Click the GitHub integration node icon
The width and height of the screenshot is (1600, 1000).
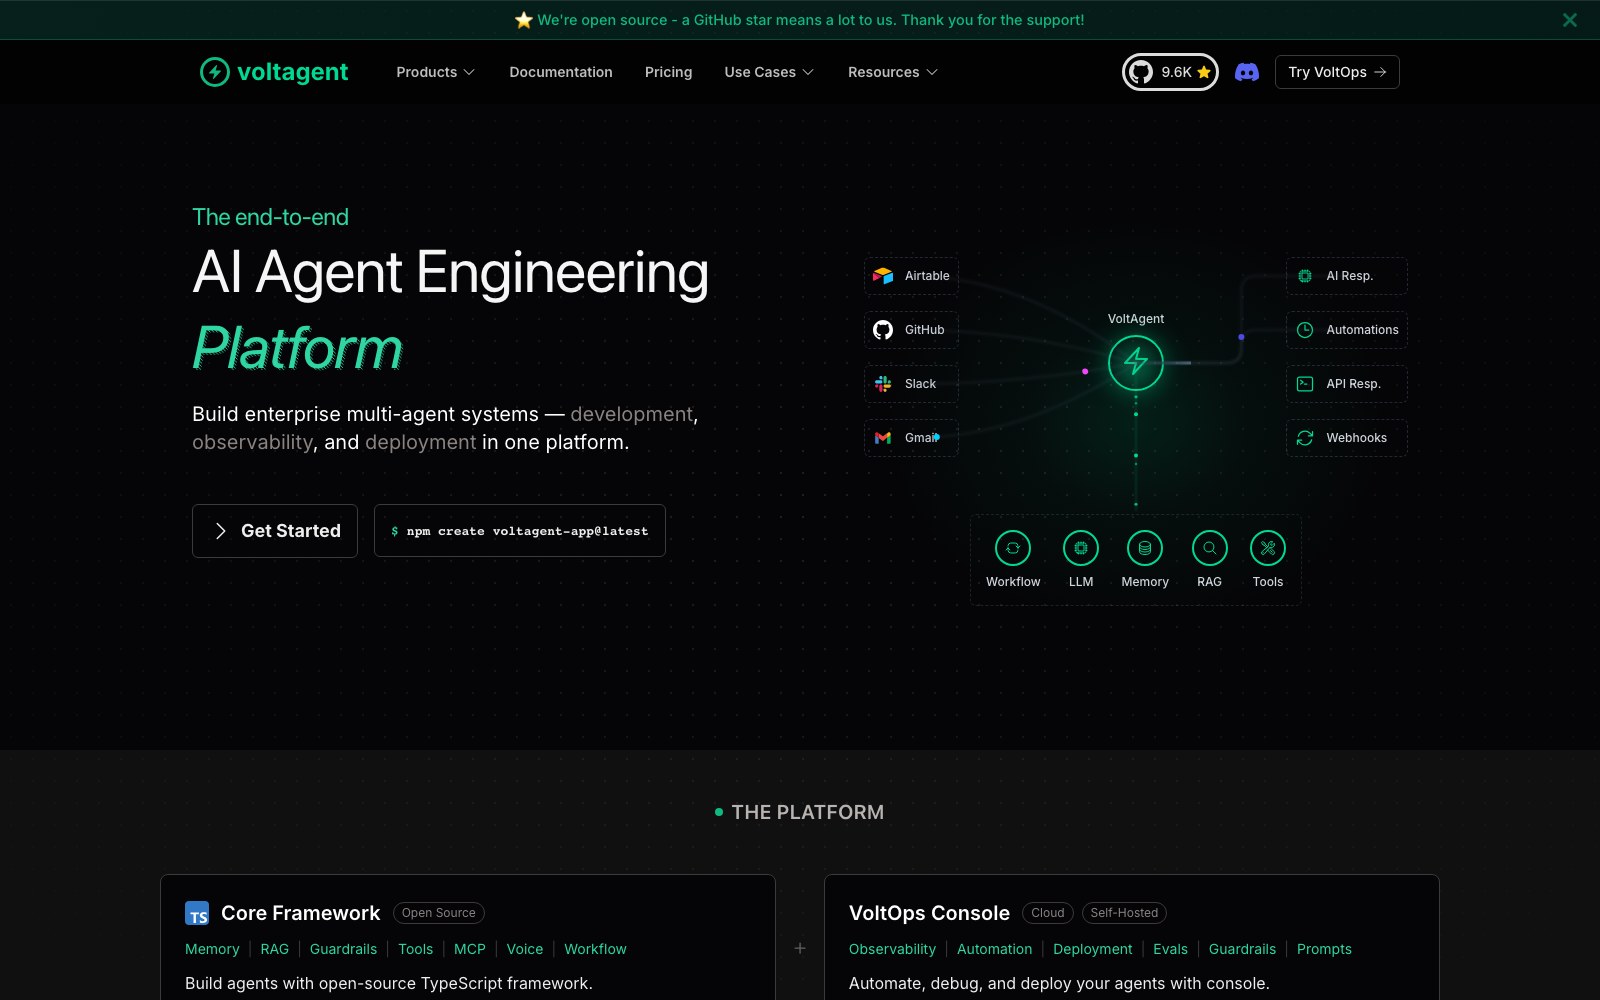(883, 330)
